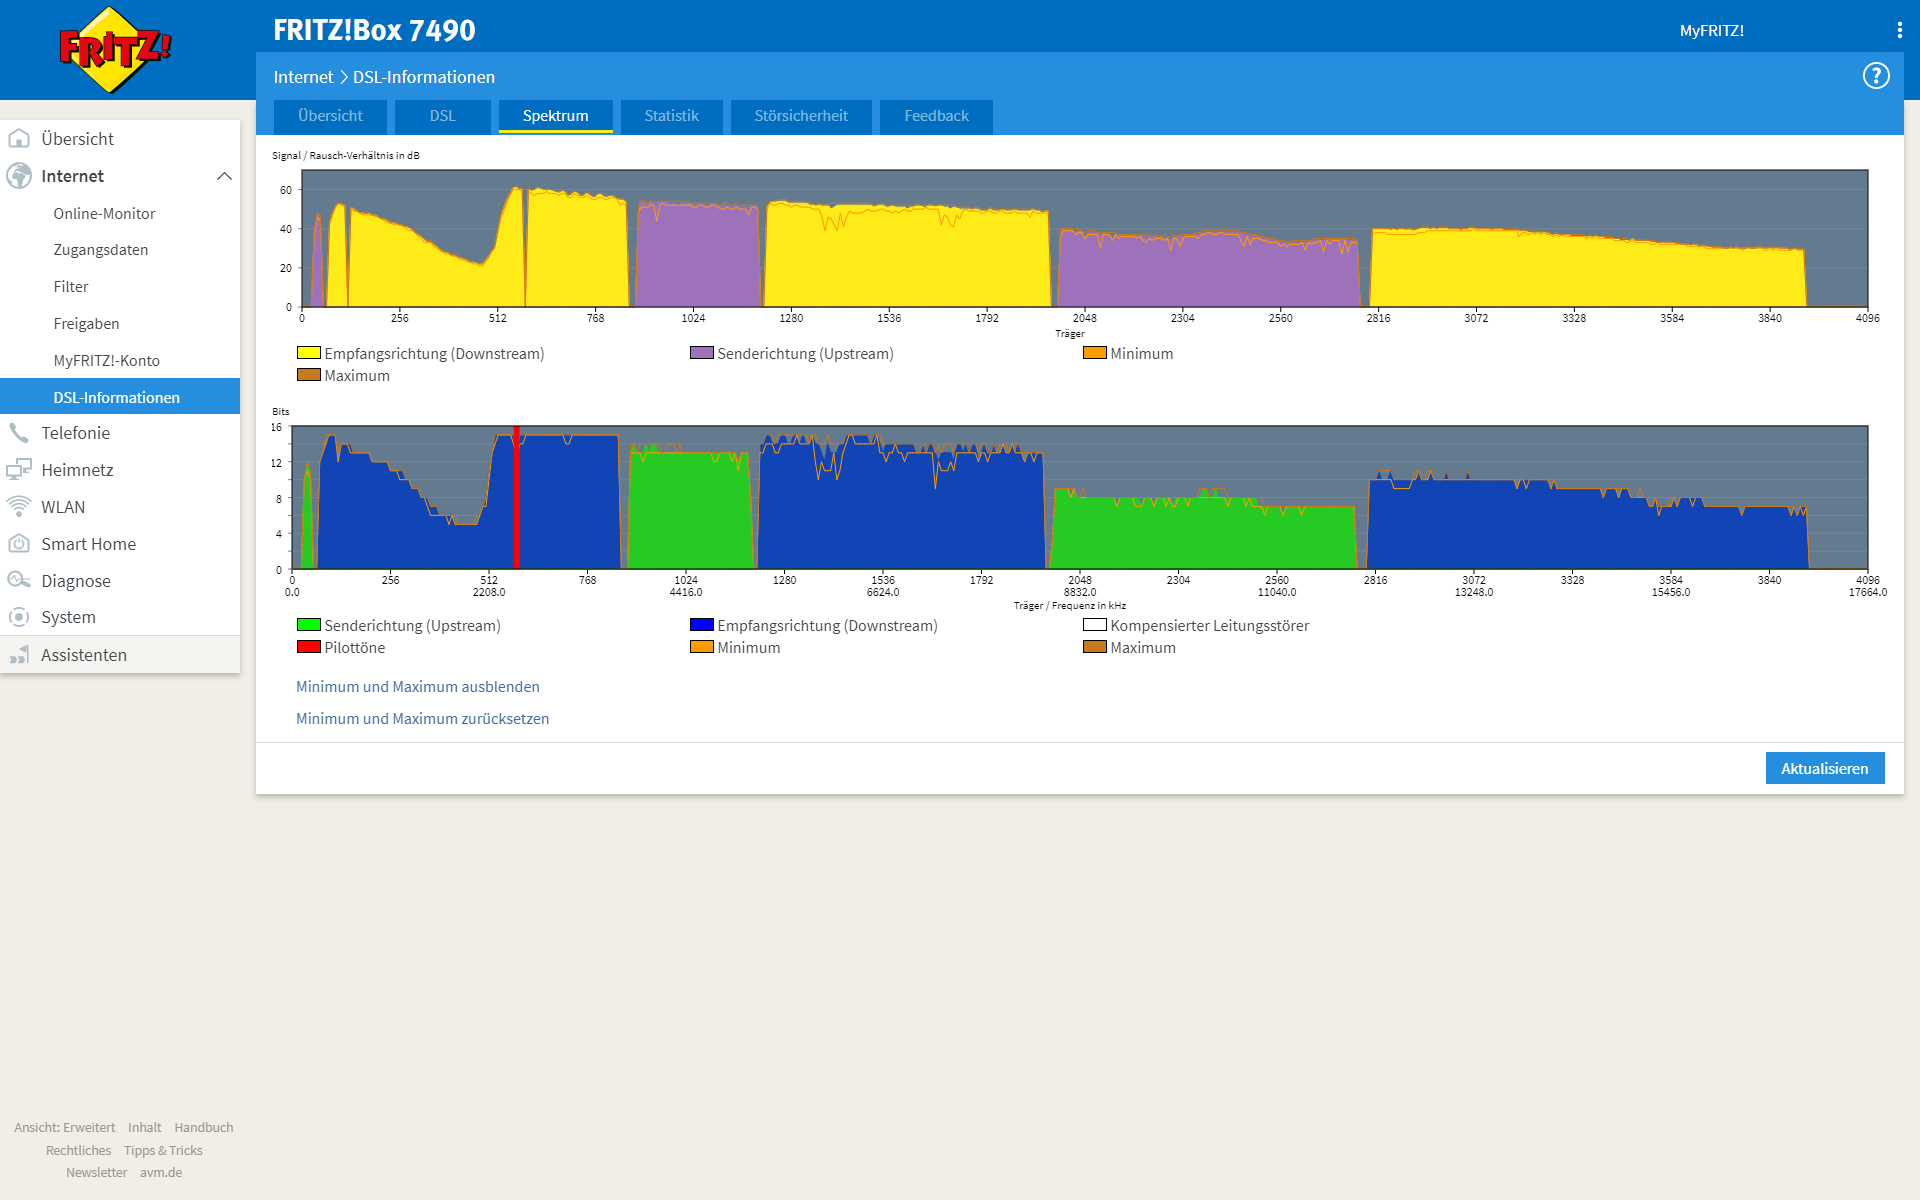Switch to the Statistik tab
Screen dimensions: 1920x1200
click(x=671, y=116)
